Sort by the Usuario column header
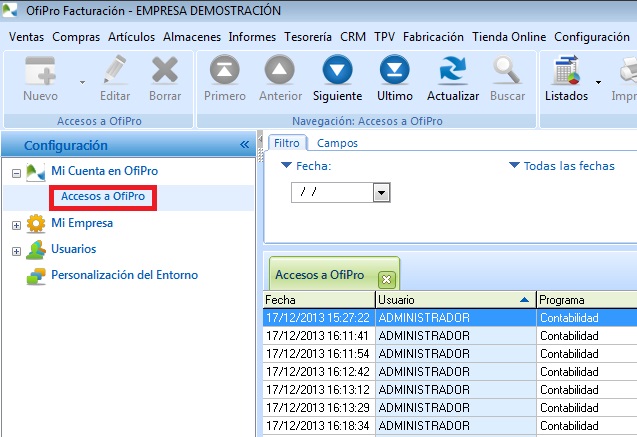The width and height of the screenshot is (637, 437). pyautogui.click(x=455, y=300)
